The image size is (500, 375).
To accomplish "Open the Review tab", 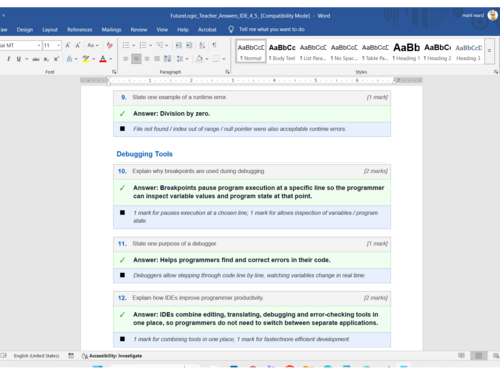I will (139, 29).
